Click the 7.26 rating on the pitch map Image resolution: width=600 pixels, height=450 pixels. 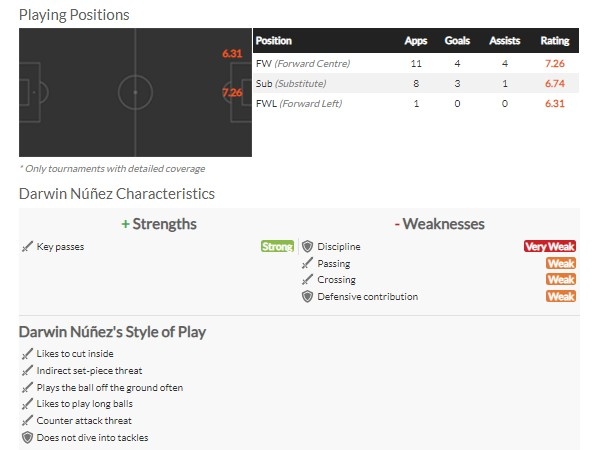(232, 93)
